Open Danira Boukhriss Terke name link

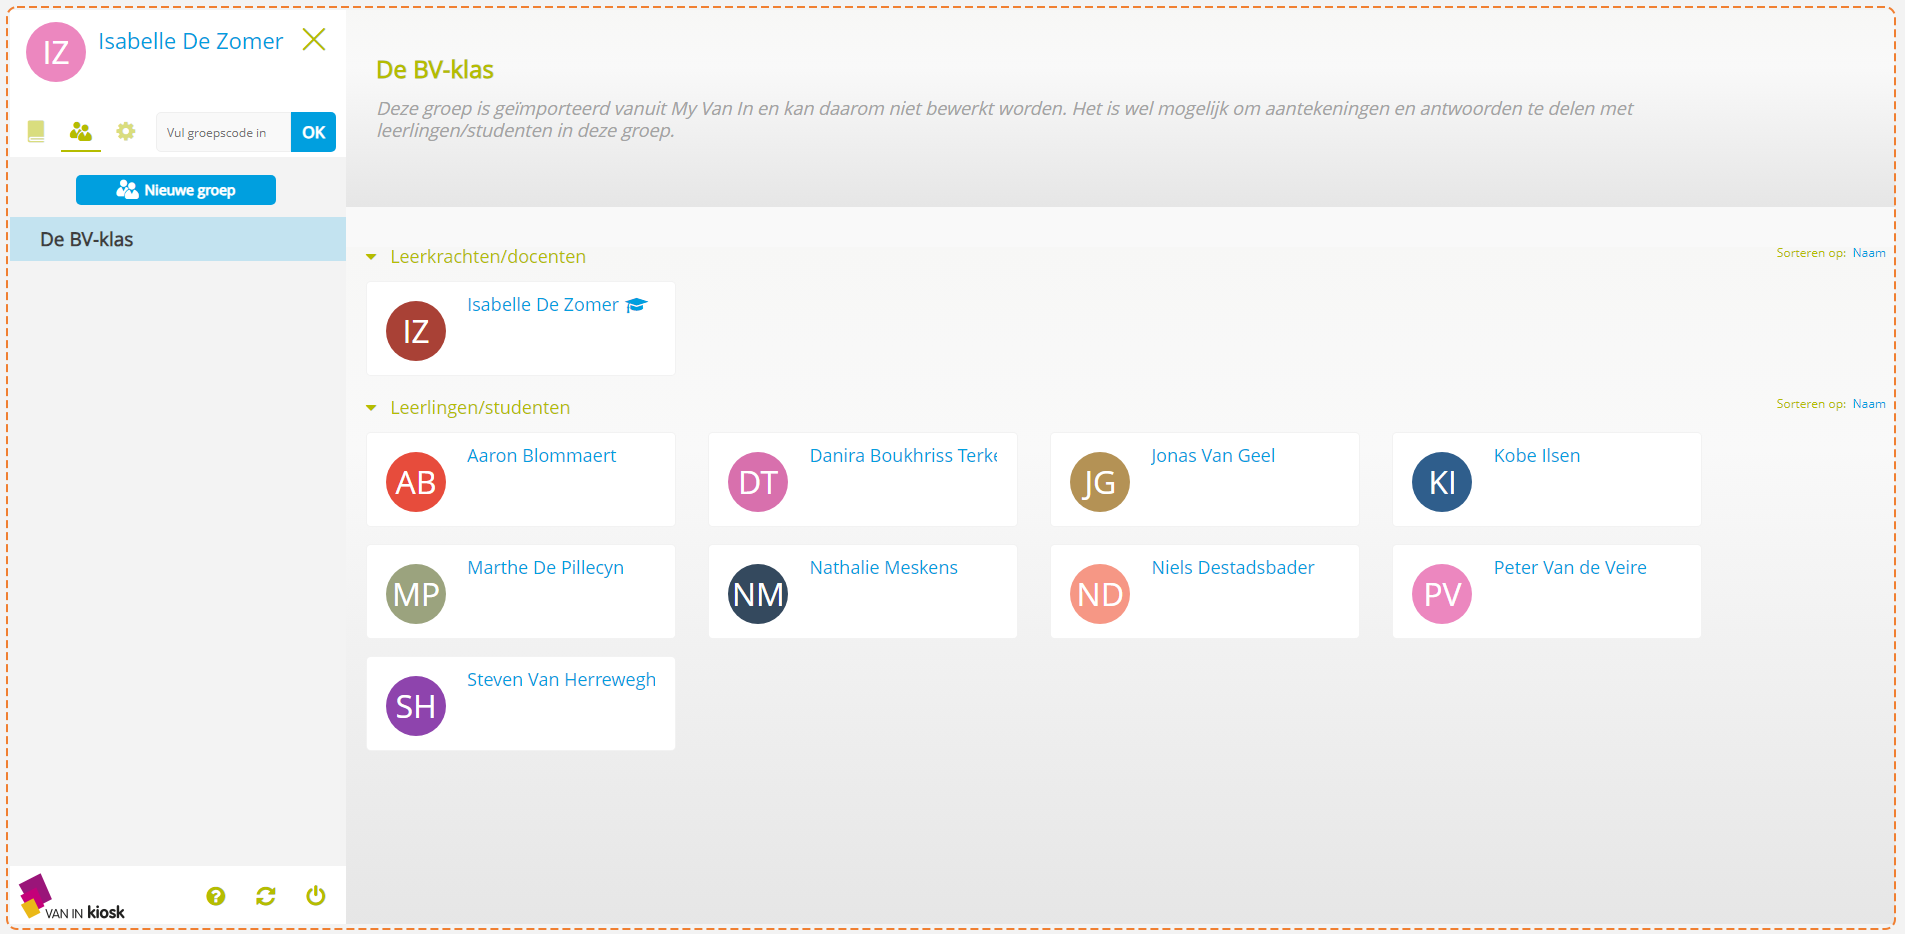pos(904,456)
